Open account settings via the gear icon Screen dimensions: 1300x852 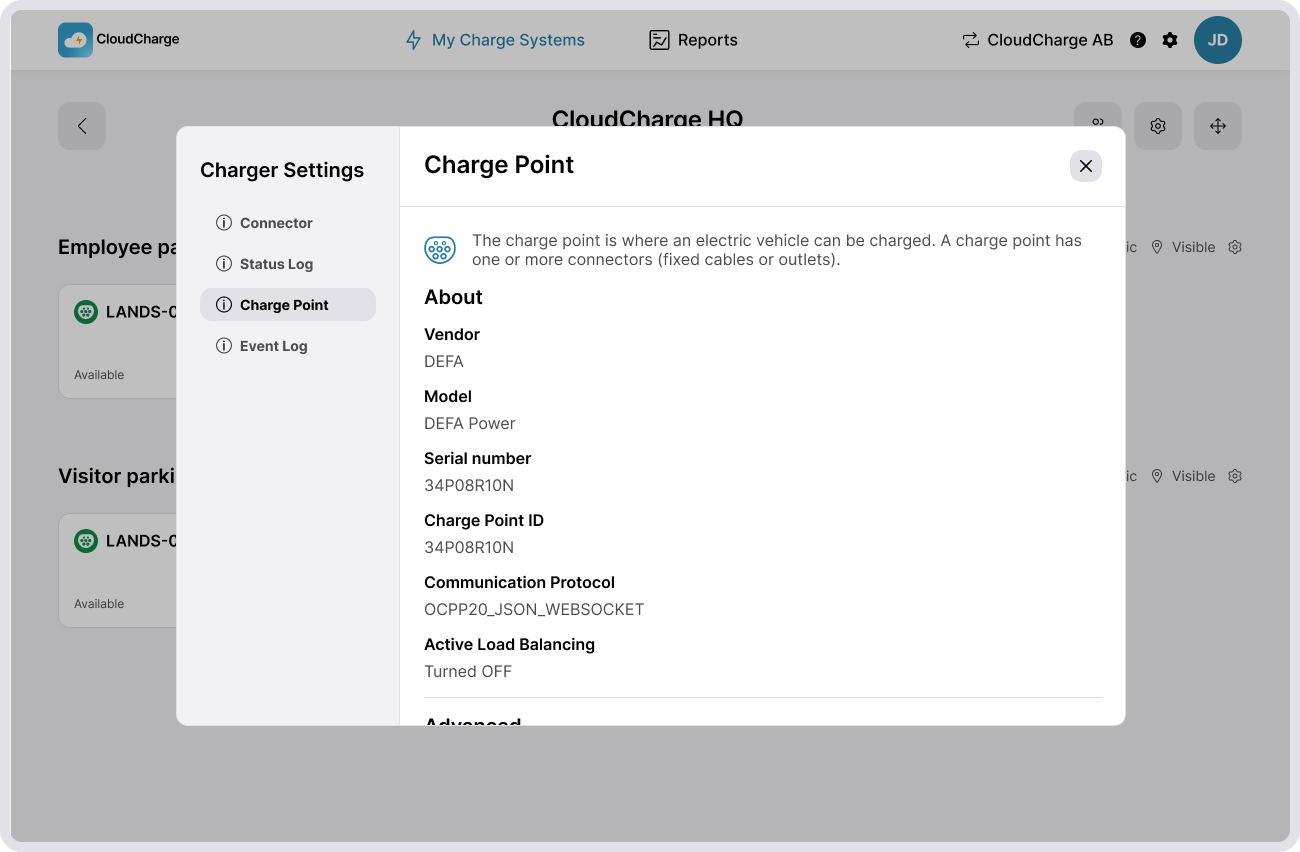[1170, 40]
